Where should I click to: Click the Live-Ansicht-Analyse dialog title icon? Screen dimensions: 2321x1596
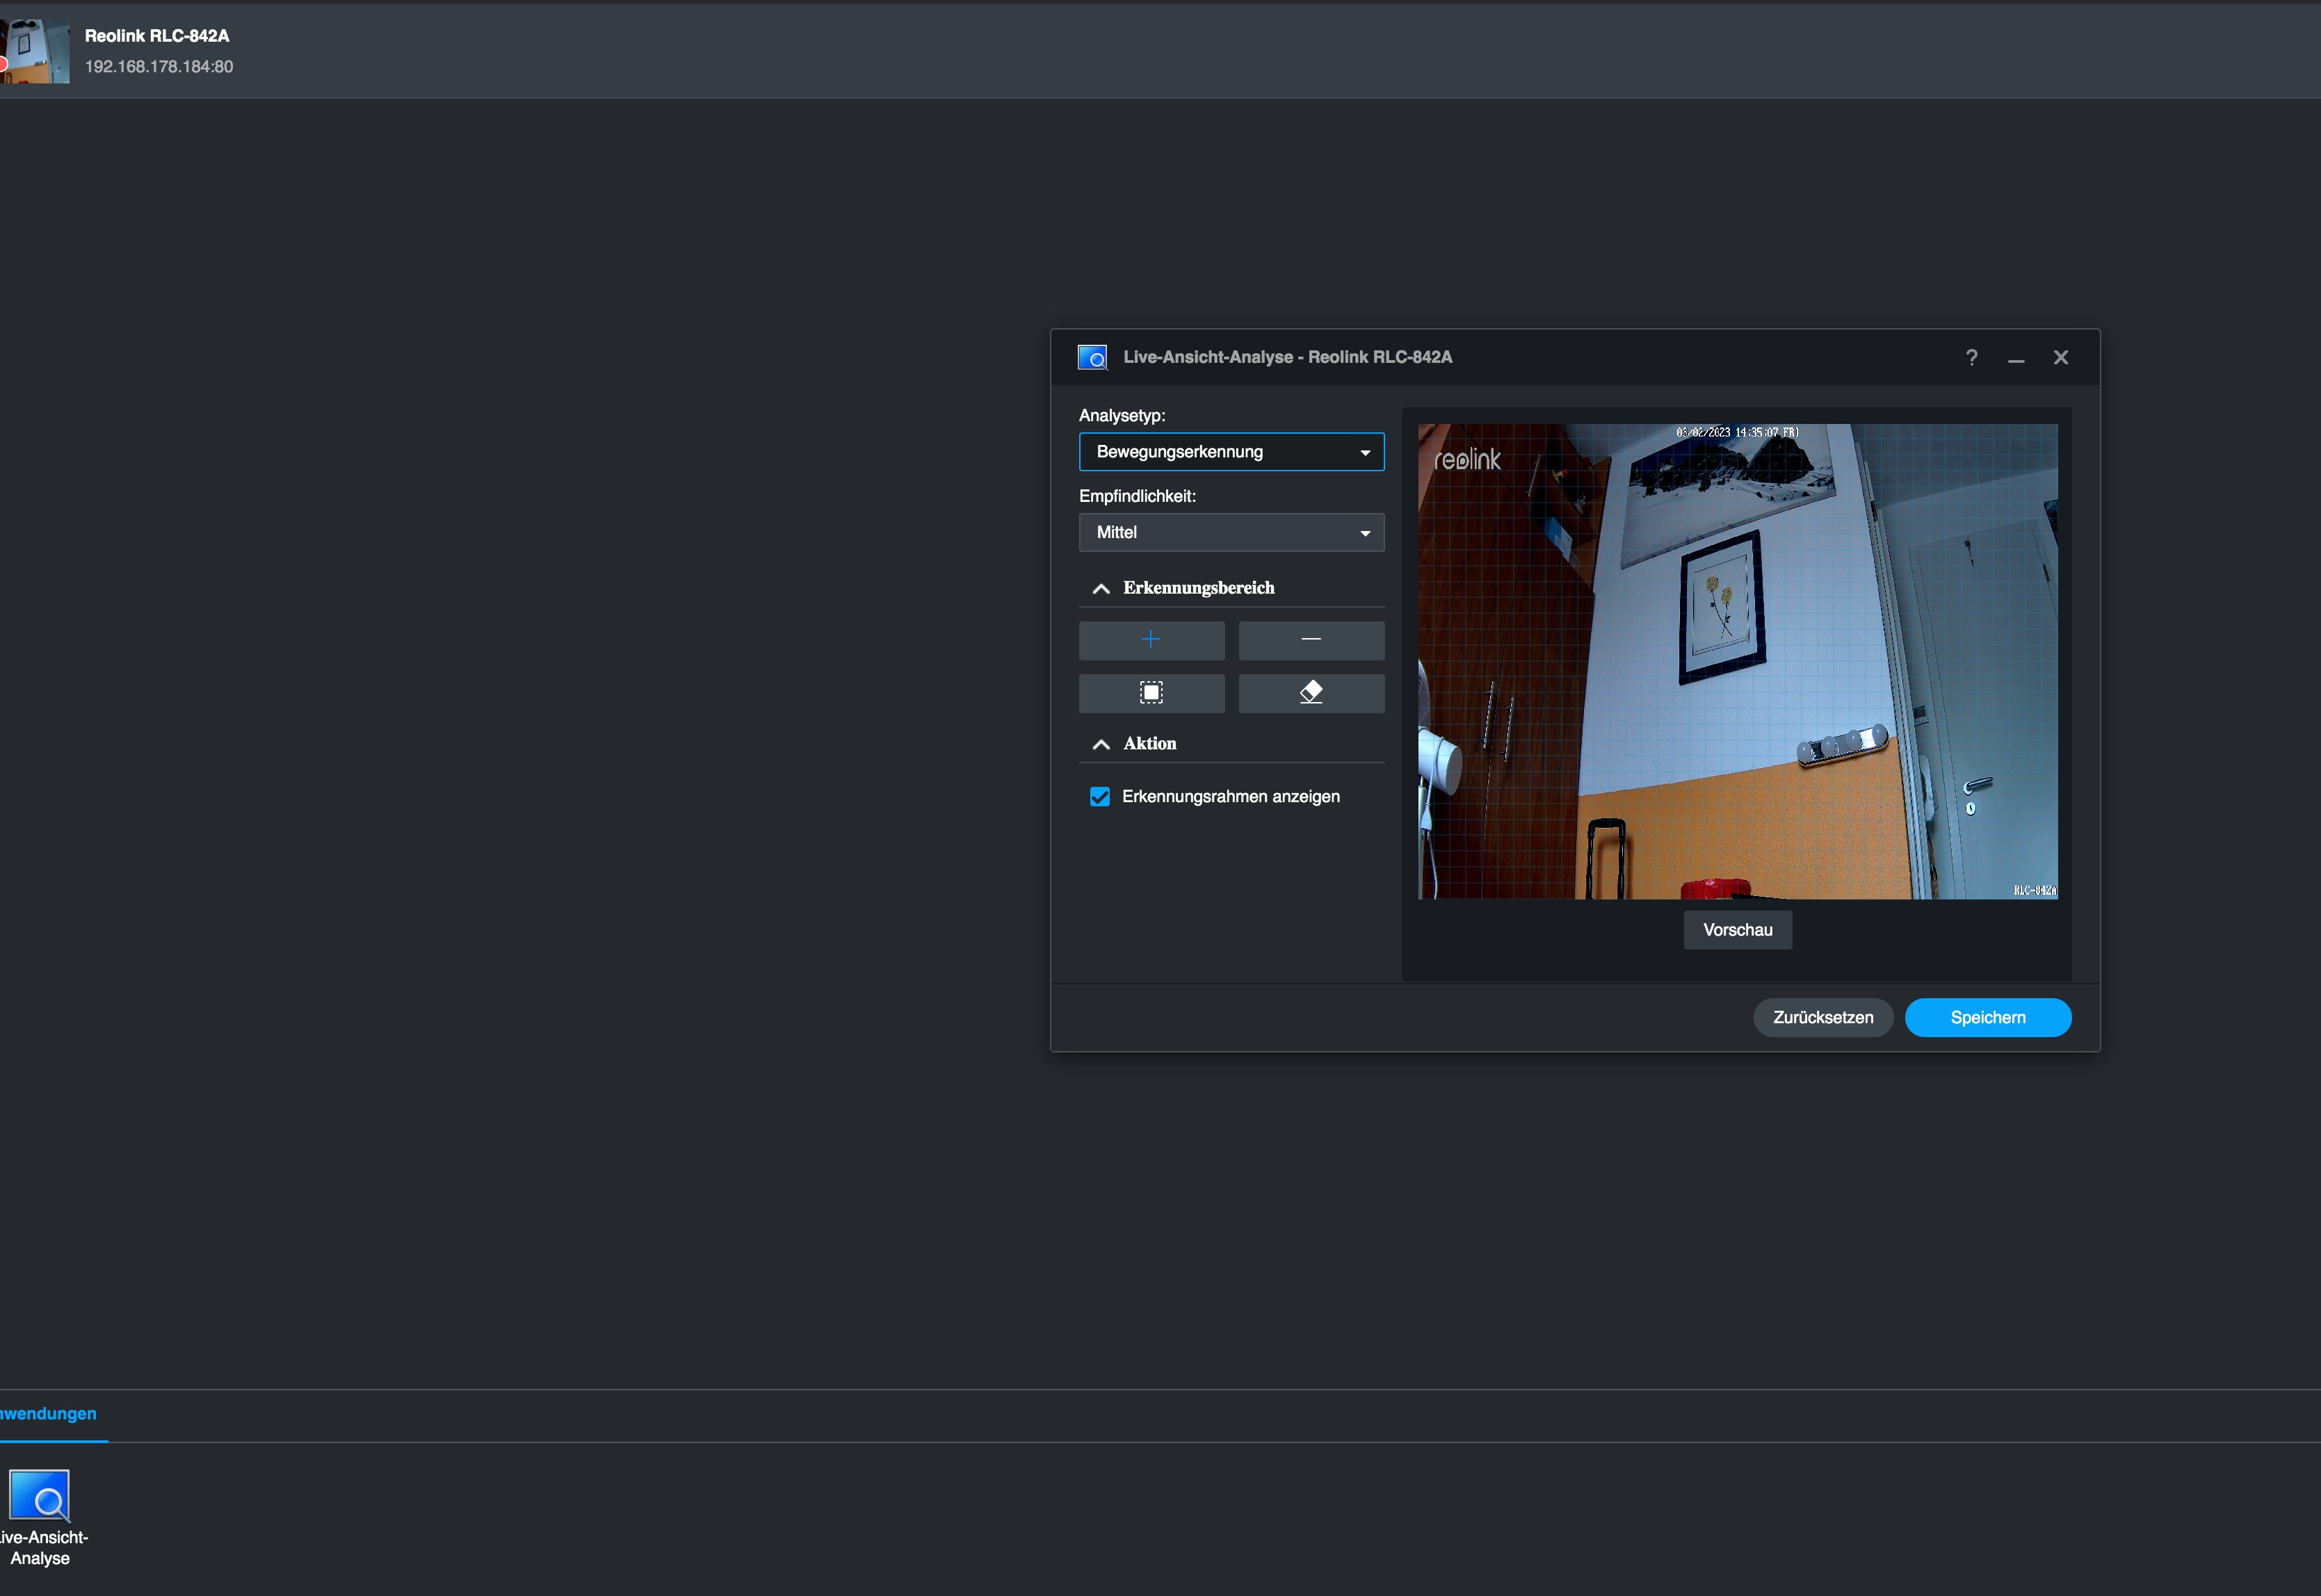pyautogui.click(x=1092, y=358)
